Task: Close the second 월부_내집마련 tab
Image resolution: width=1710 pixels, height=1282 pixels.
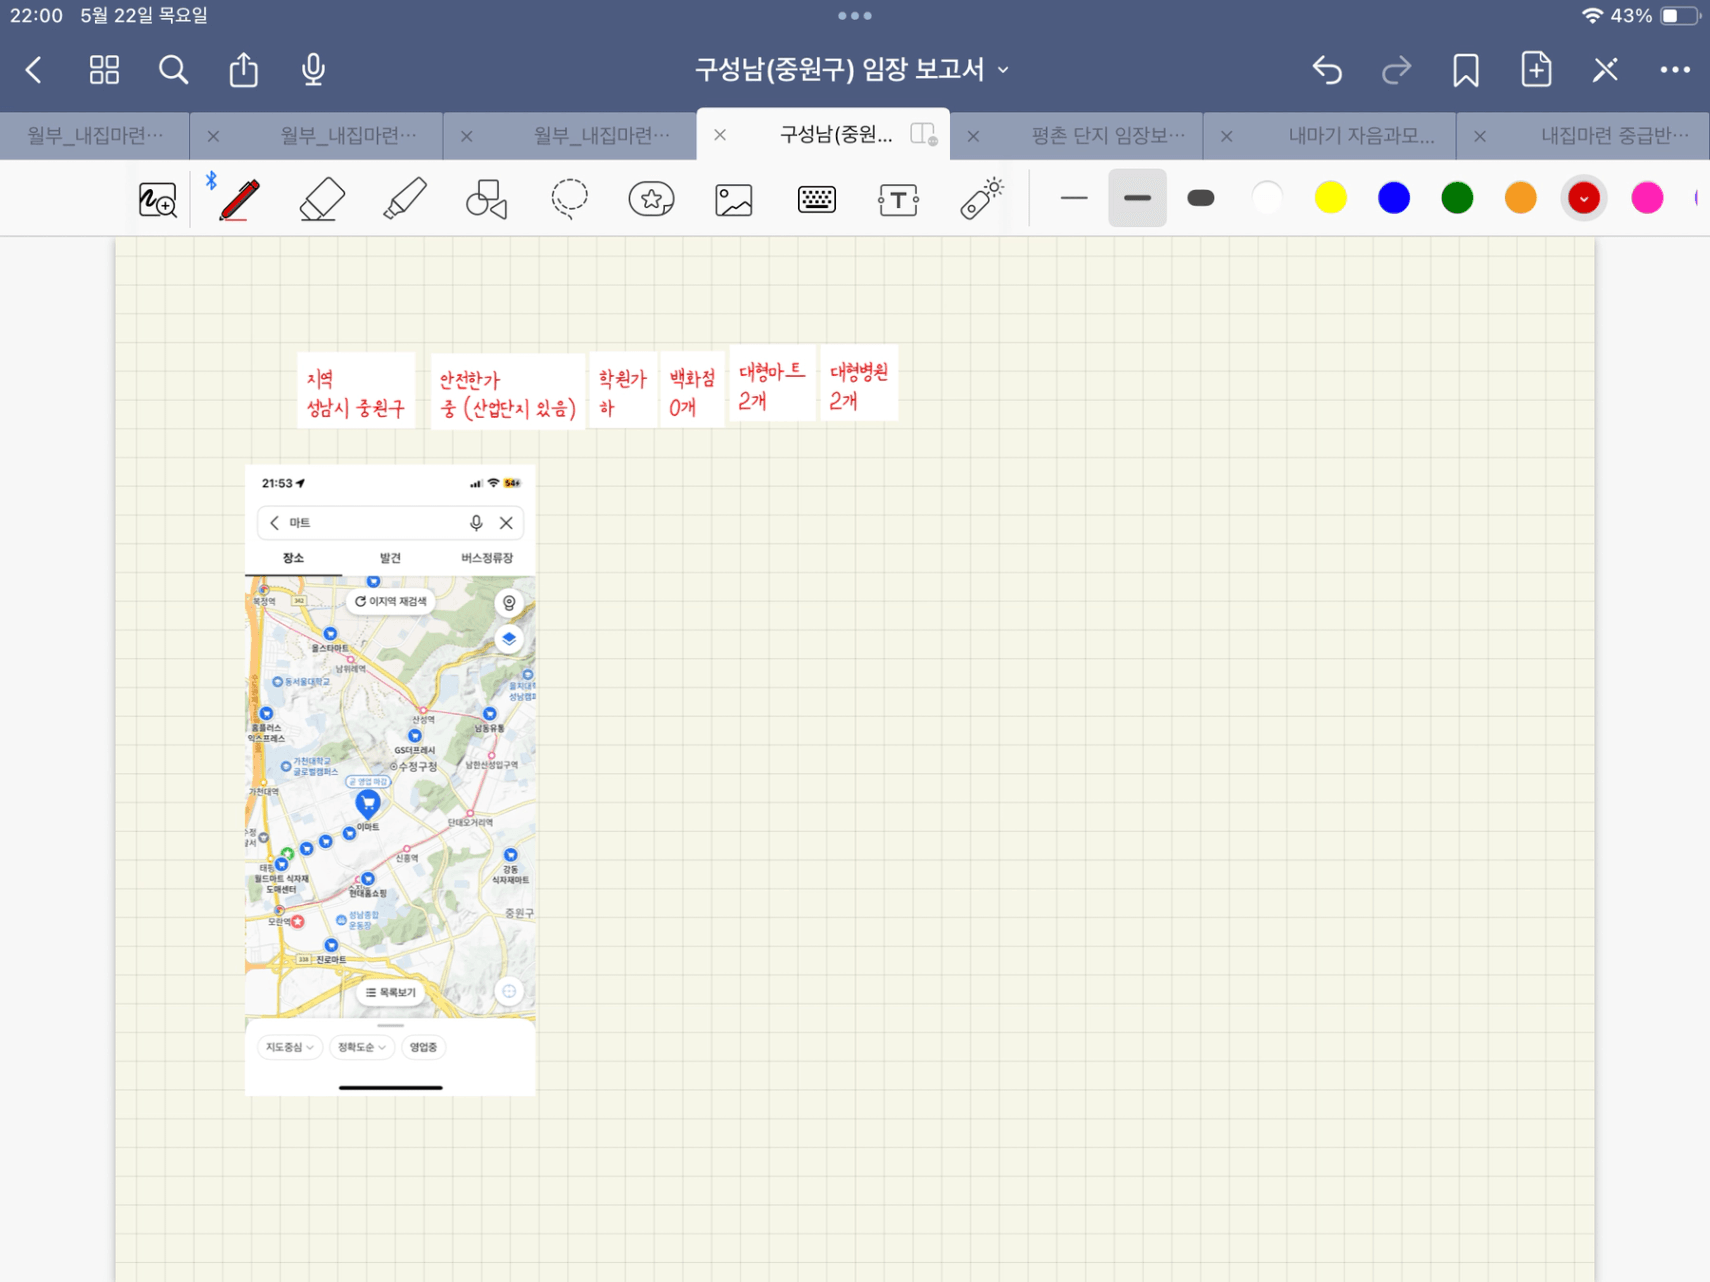Action: tap(213, 135)
